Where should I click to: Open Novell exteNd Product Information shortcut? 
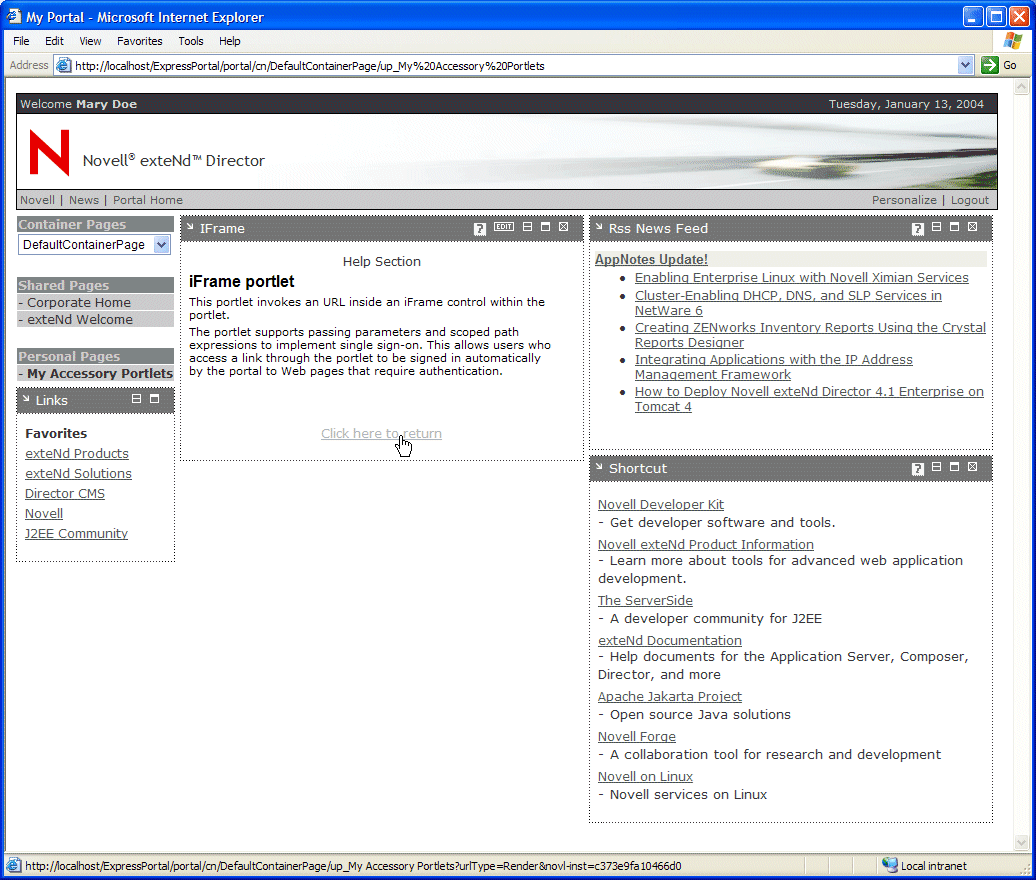click(706, 544)
